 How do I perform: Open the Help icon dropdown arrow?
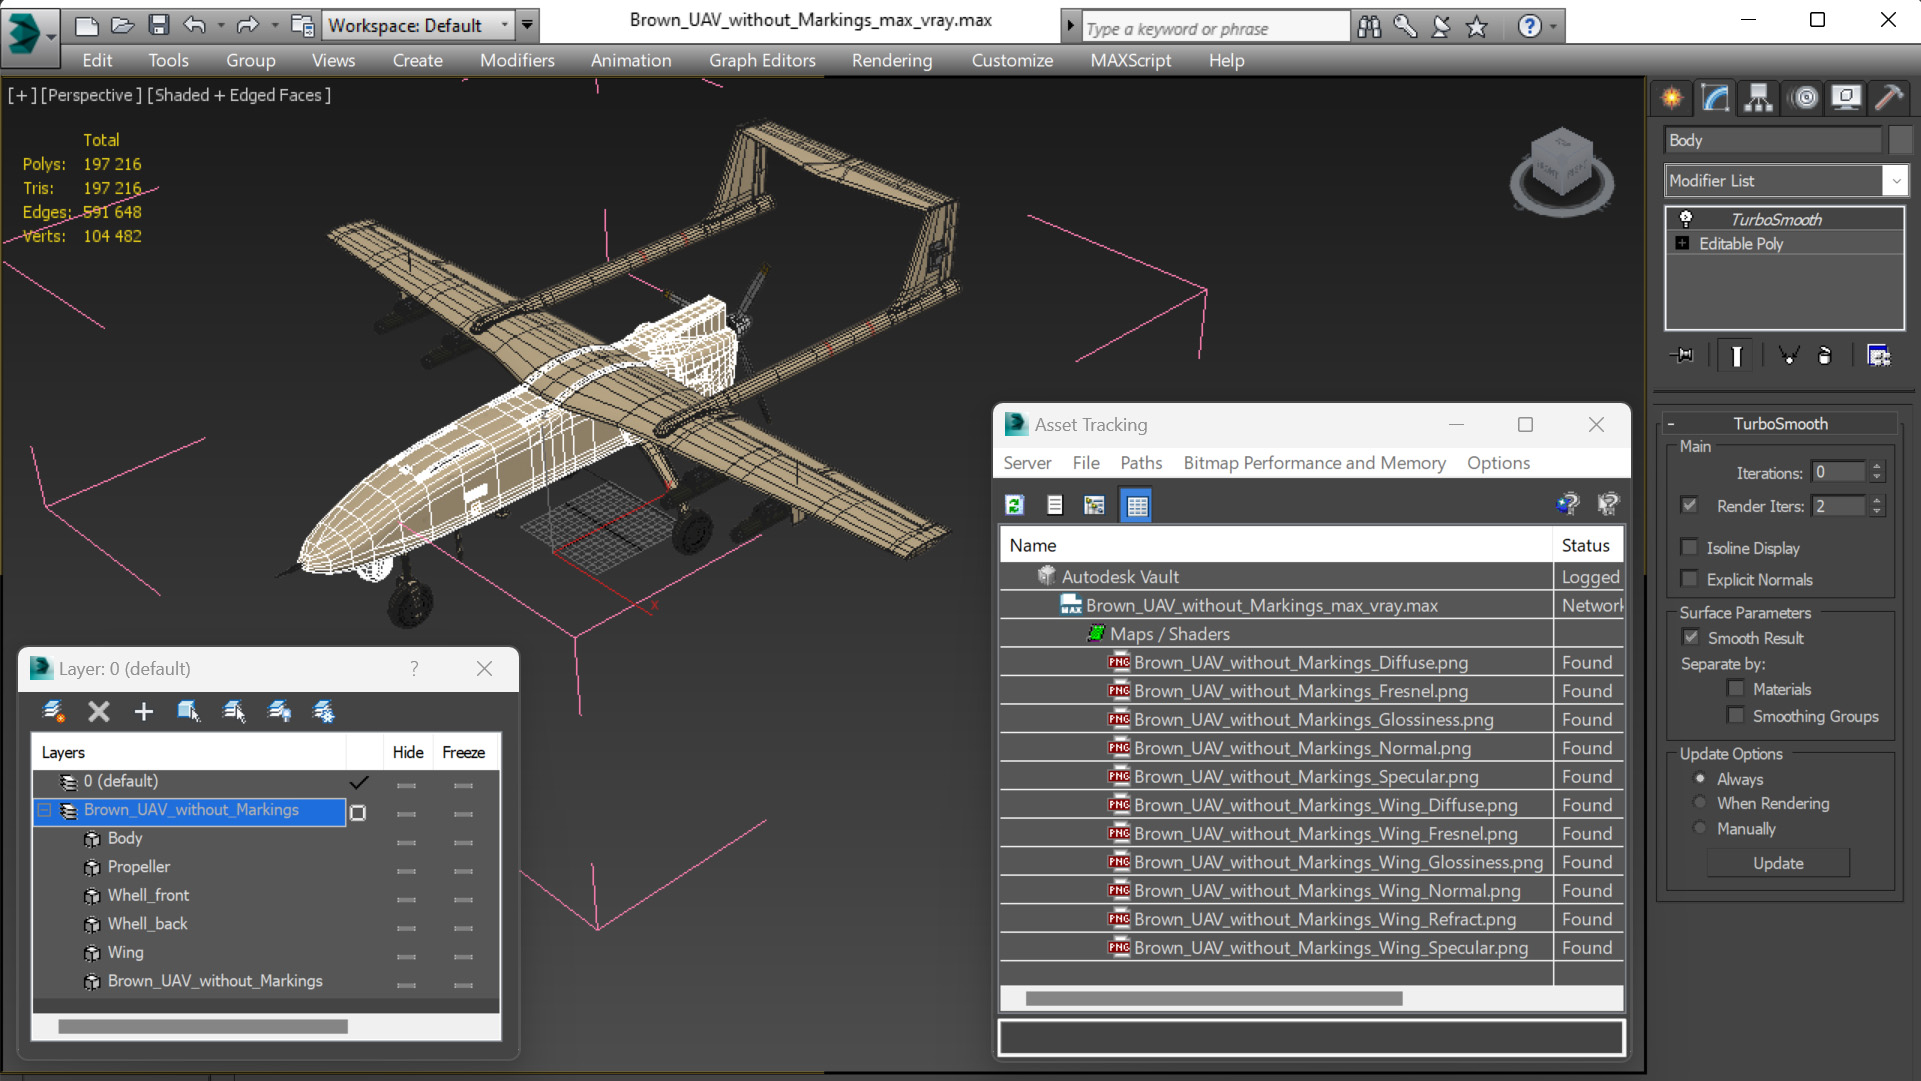(x=1553, y=27)
